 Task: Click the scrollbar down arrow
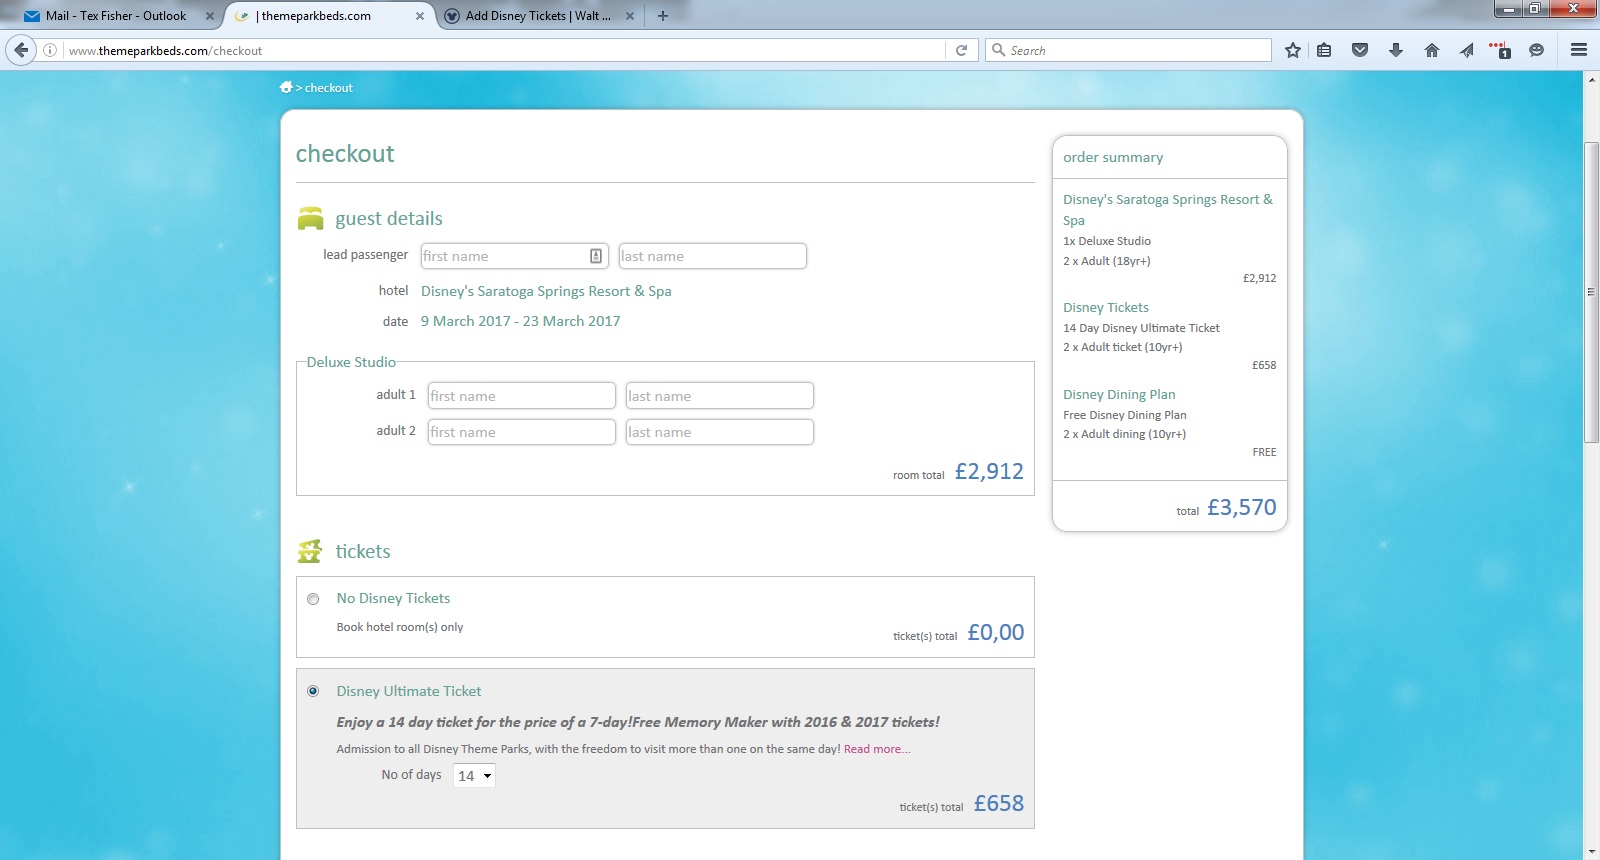pos(1591,851)
